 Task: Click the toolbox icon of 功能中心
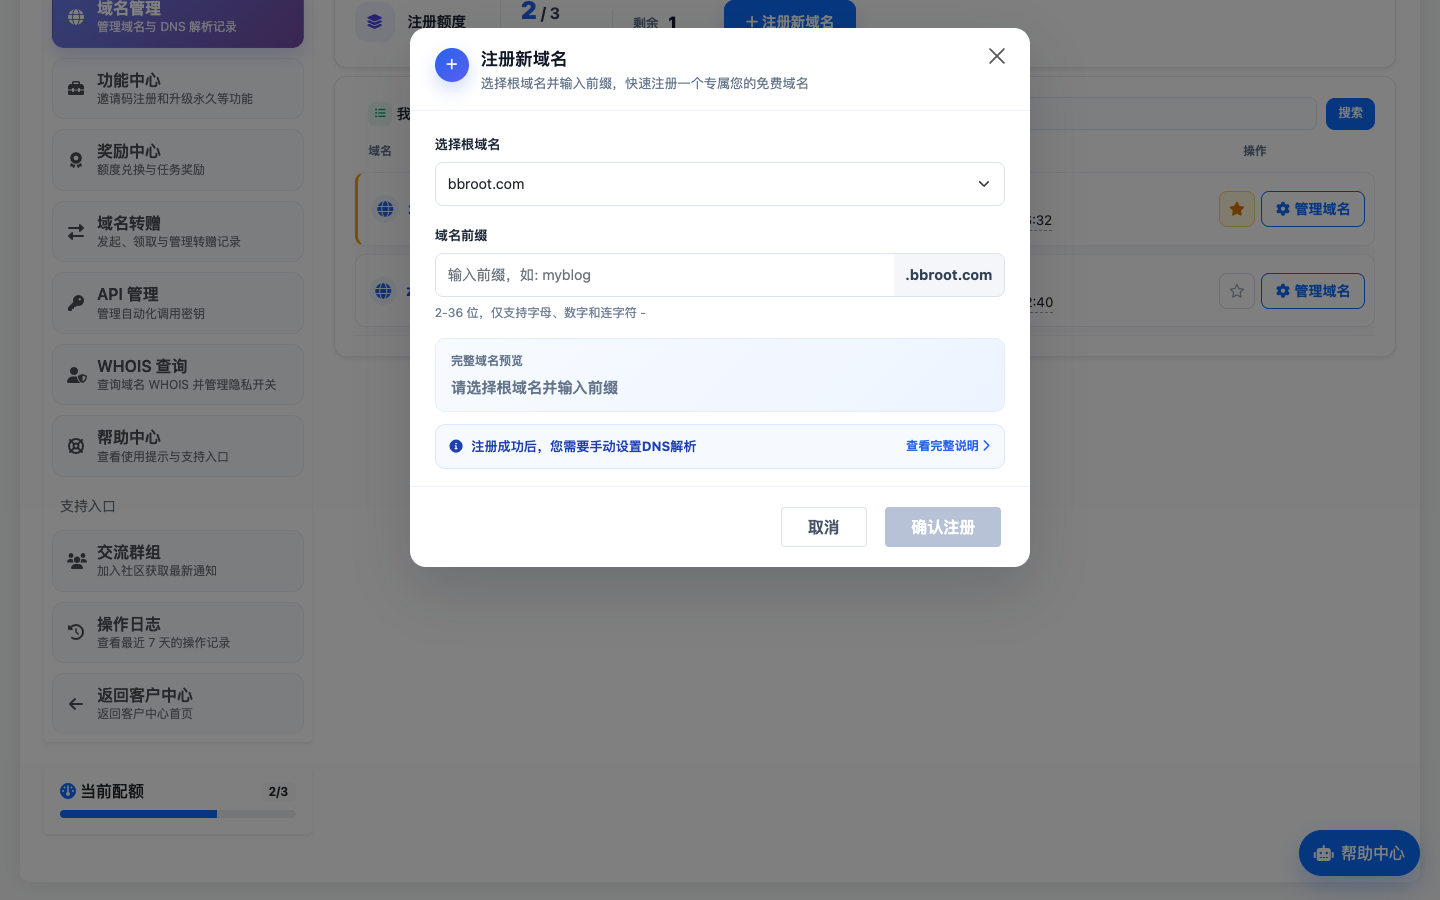click(76, 89)
